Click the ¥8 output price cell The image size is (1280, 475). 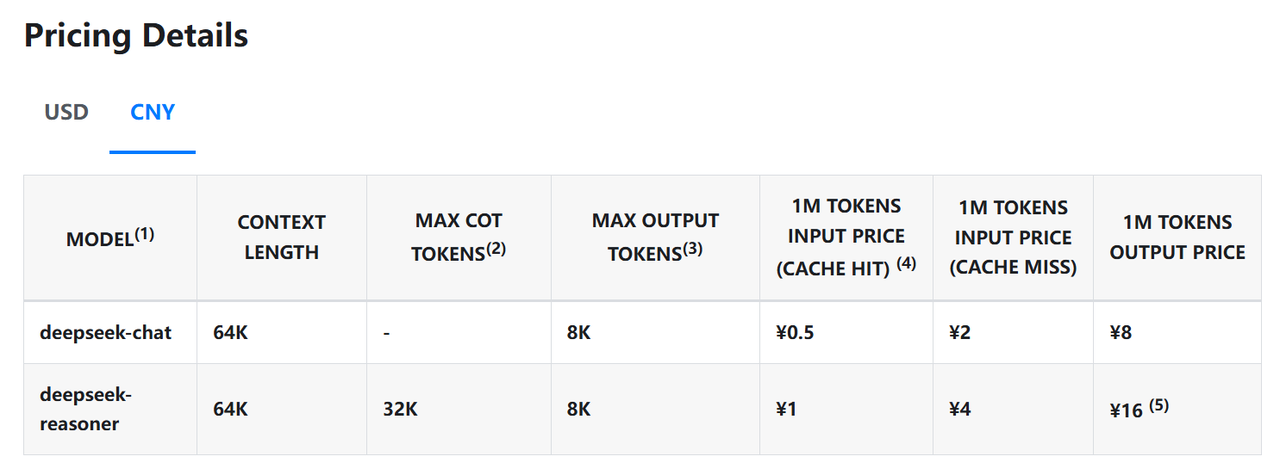[x=1177, y=333]
